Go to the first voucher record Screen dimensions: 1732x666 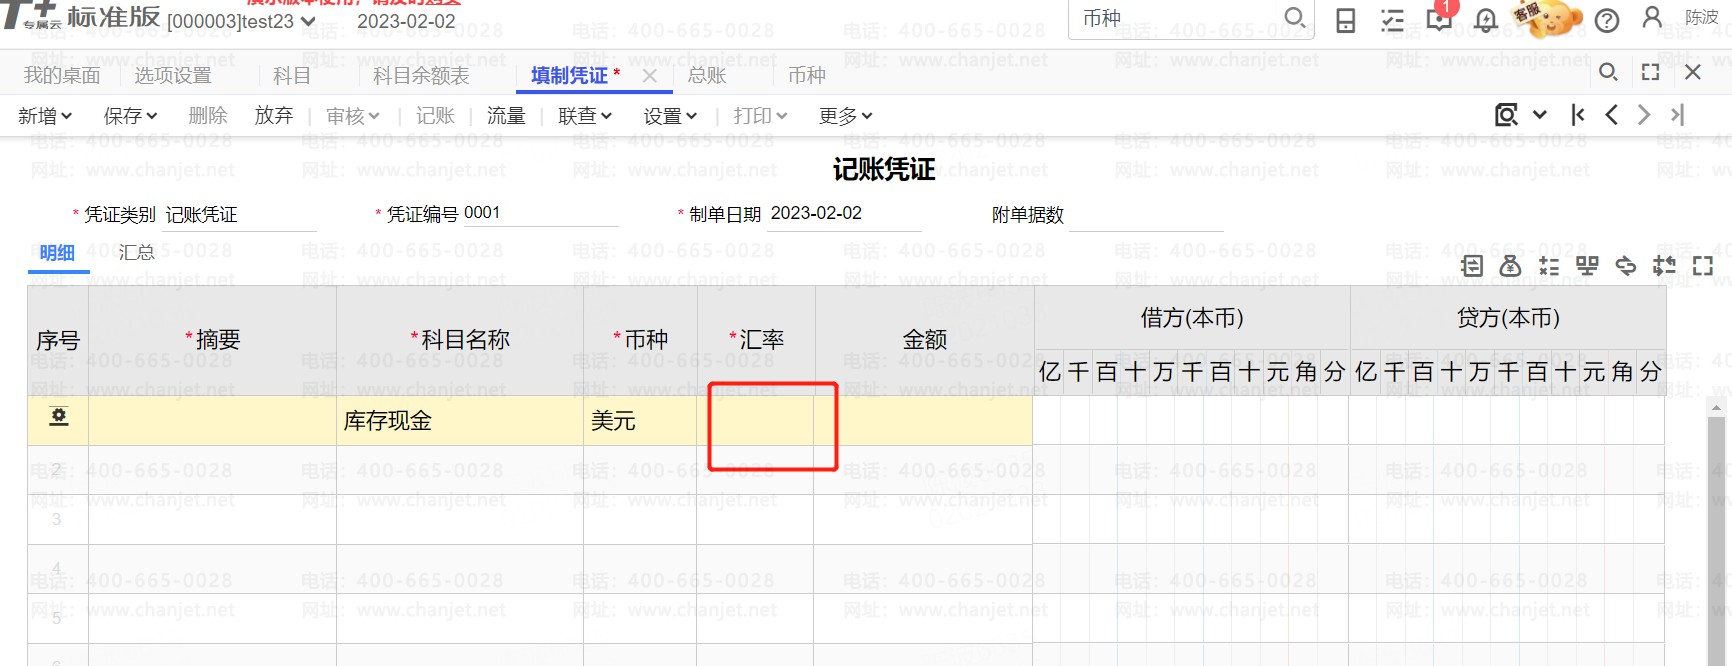tap(1578, 115)
